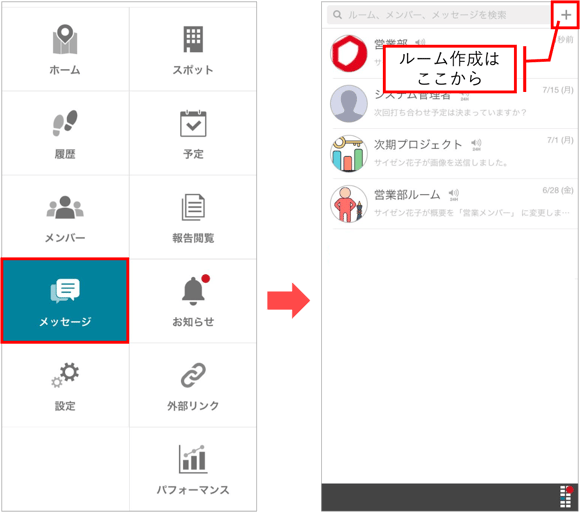Toggle mute speaker icon on 次期プロジェクト

click(476, 144)
